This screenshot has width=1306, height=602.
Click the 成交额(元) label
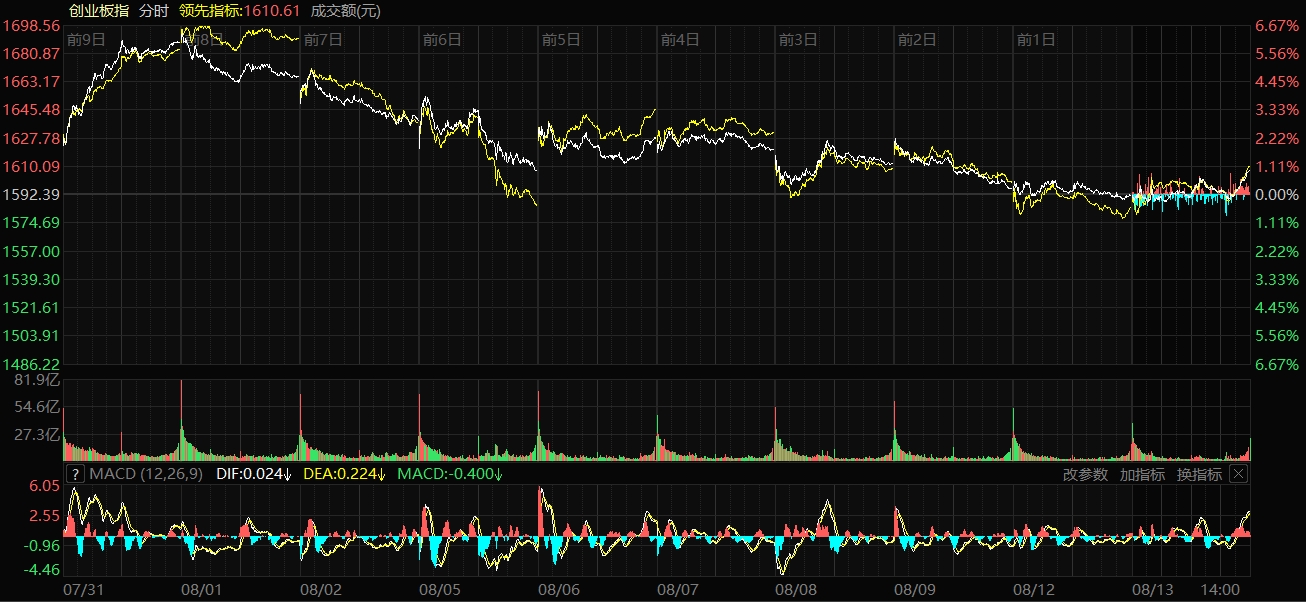pyautogui.click(x=346, y=10)
